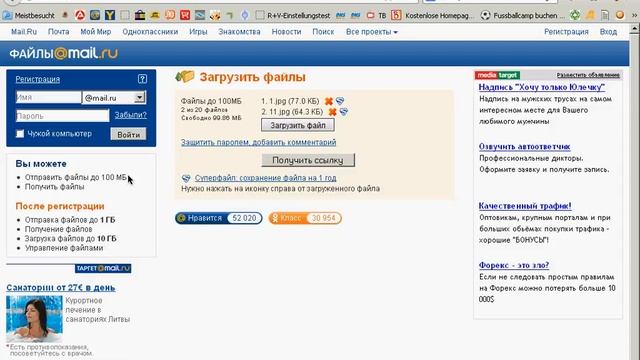Focus the Пароль password field

(62, 116)
